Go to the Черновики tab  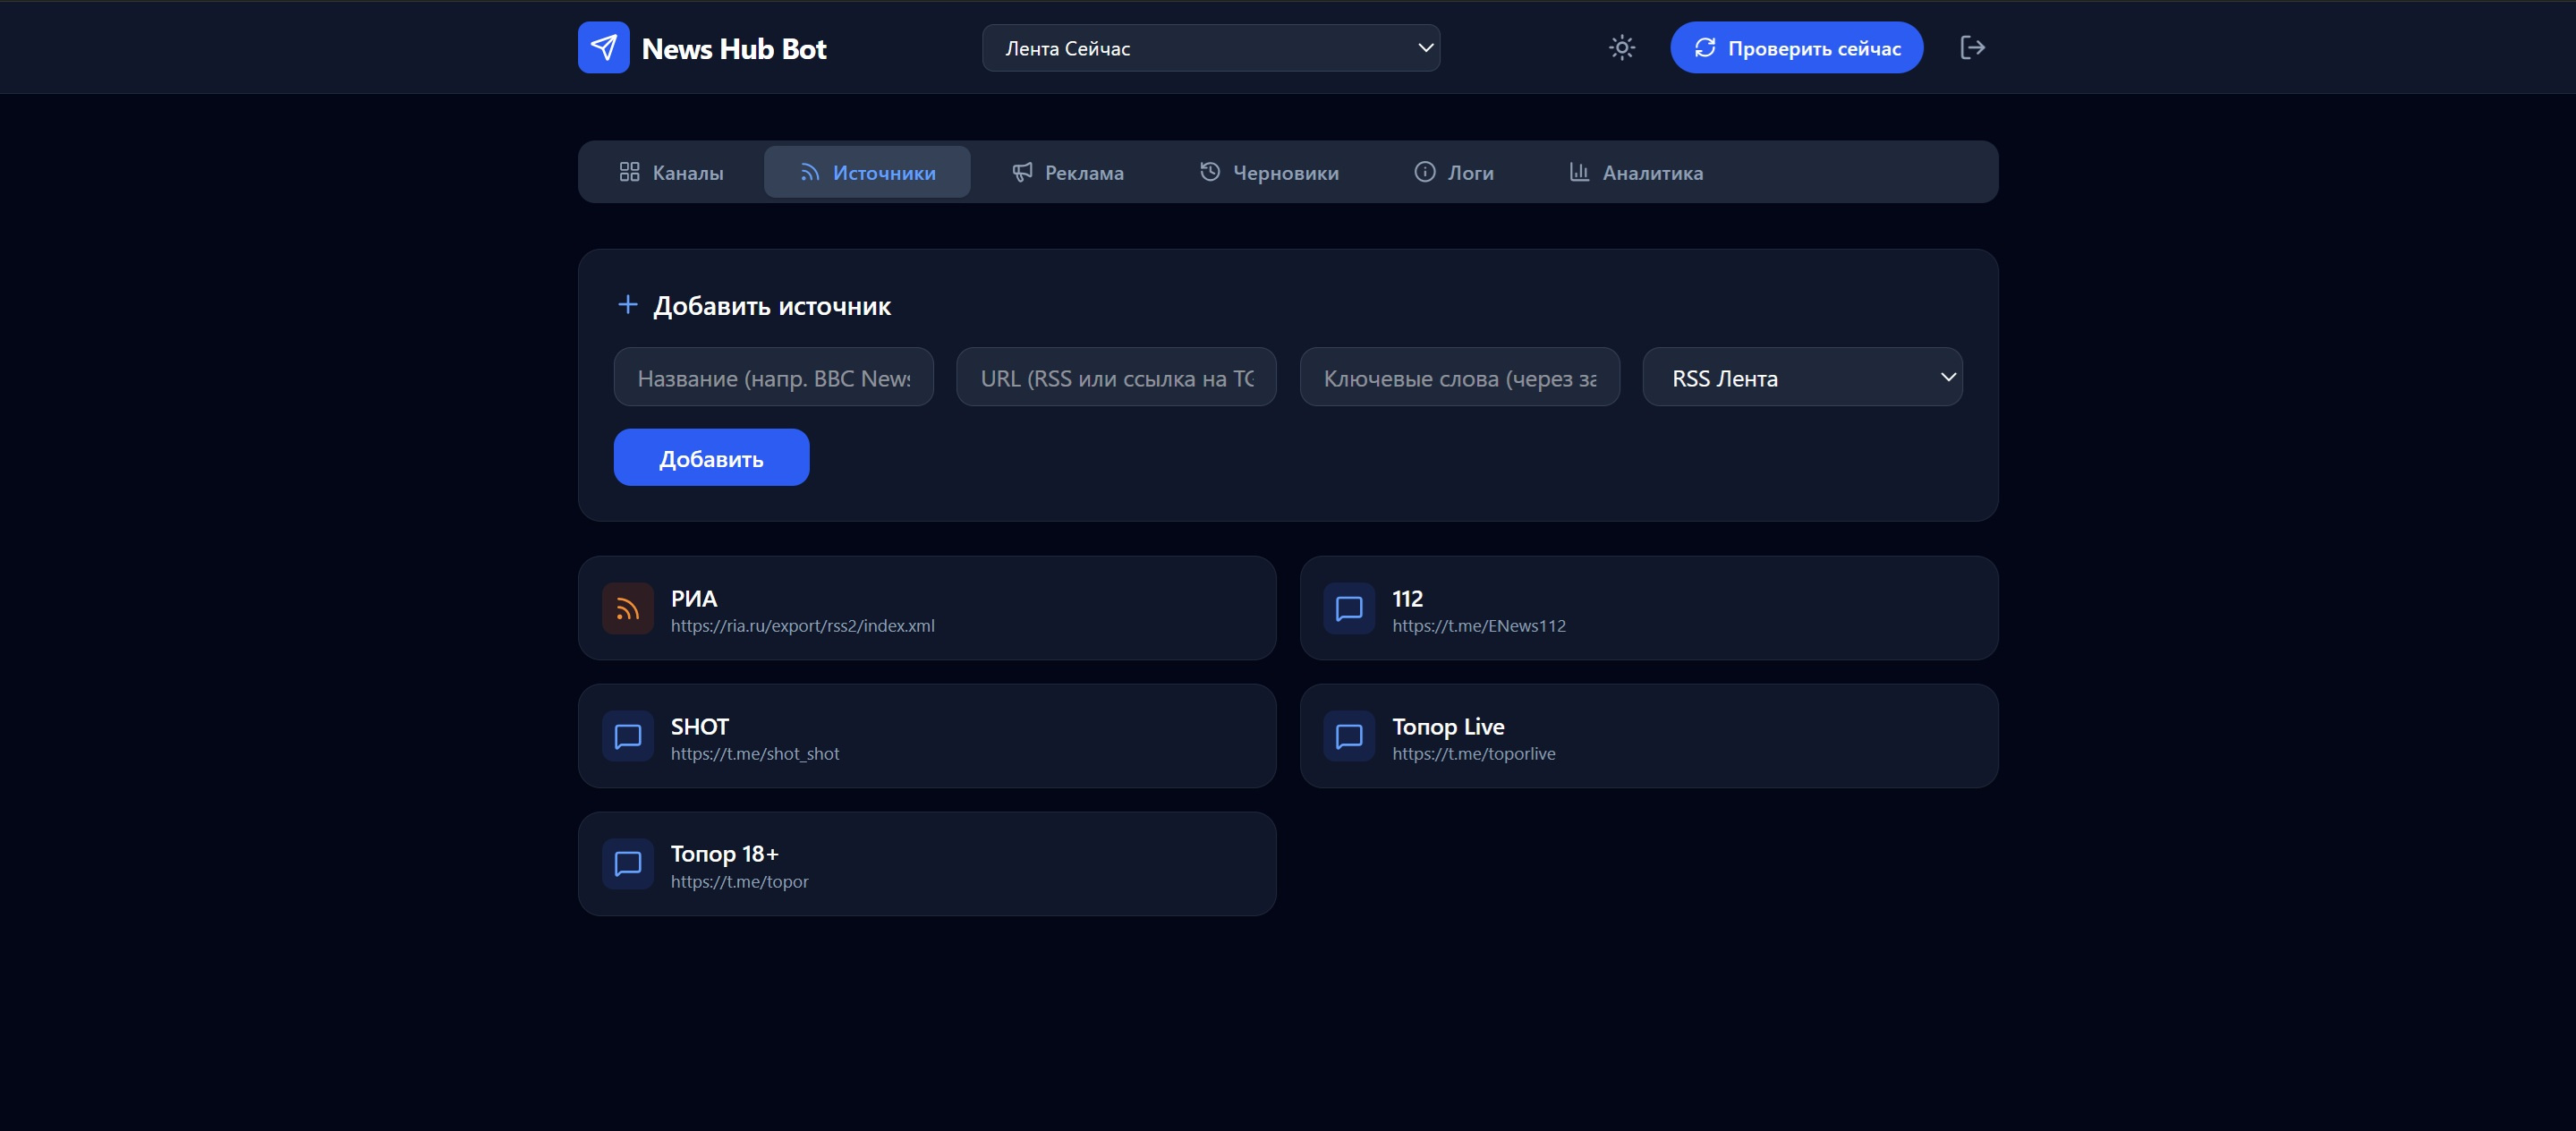(1268, 172)
